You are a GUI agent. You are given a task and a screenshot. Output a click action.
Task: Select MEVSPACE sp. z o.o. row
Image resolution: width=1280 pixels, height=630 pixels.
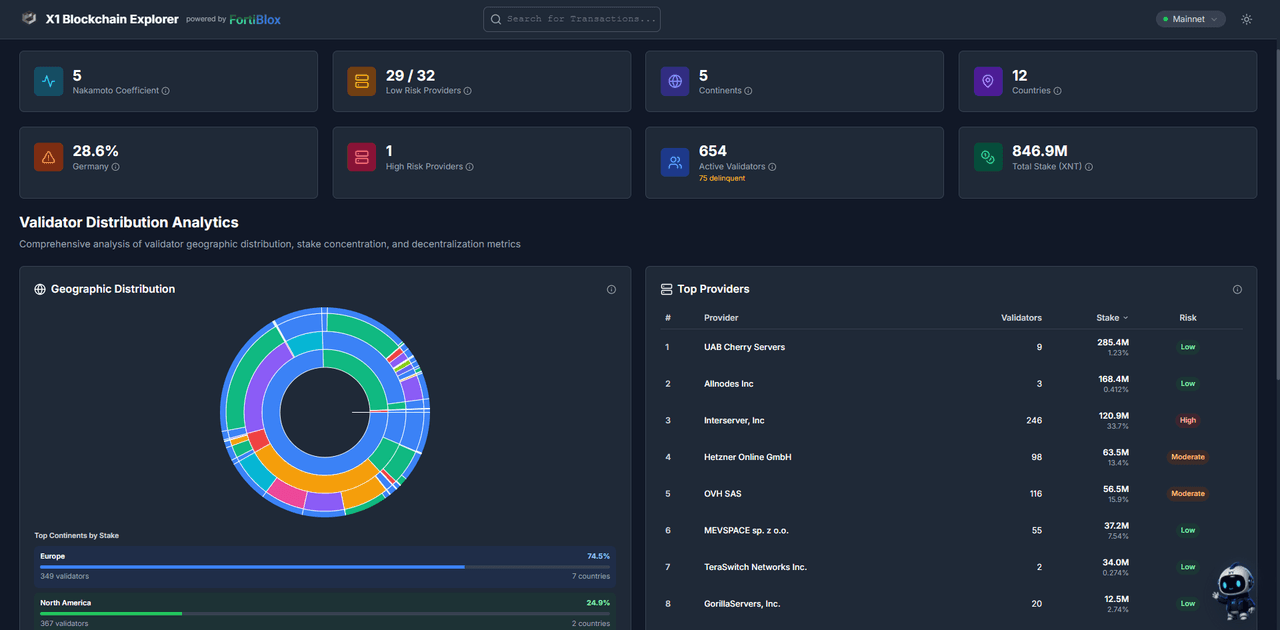coord(951,530)
